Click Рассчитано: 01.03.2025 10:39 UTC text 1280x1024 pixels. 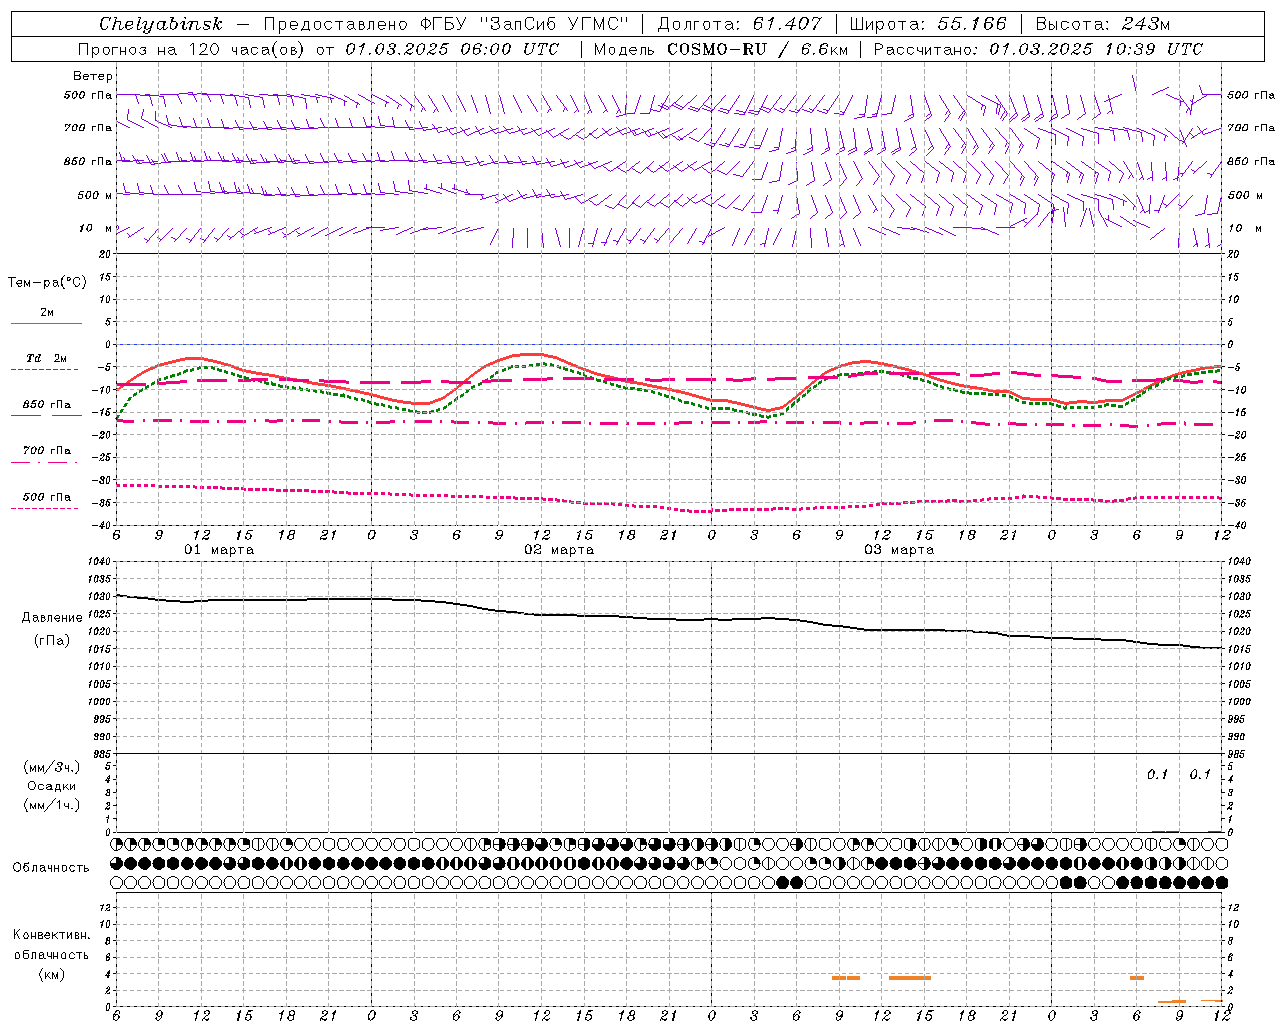(x=1038, y=49)
